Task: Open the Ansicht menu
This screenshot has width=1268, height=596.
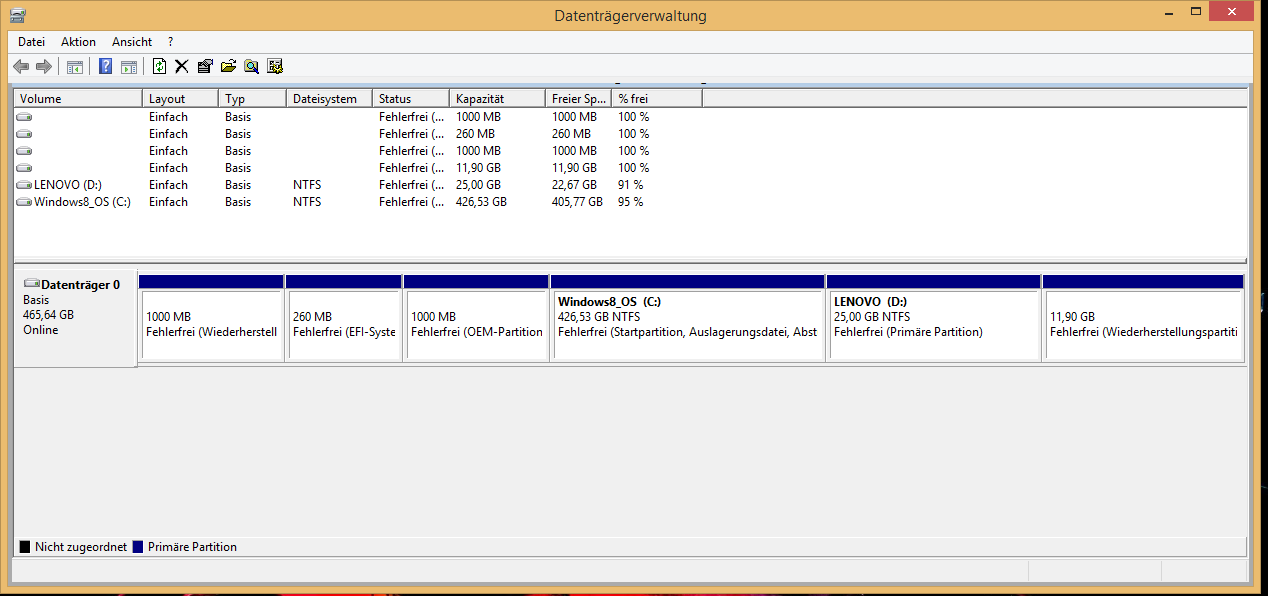Action: click(x=132, y=42)
